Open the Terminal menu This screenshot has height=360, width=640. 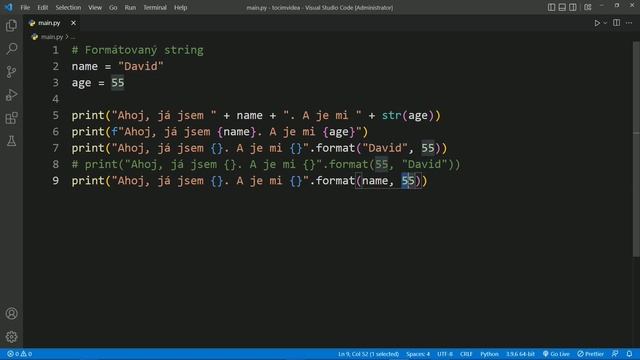[x=155, y=7]
